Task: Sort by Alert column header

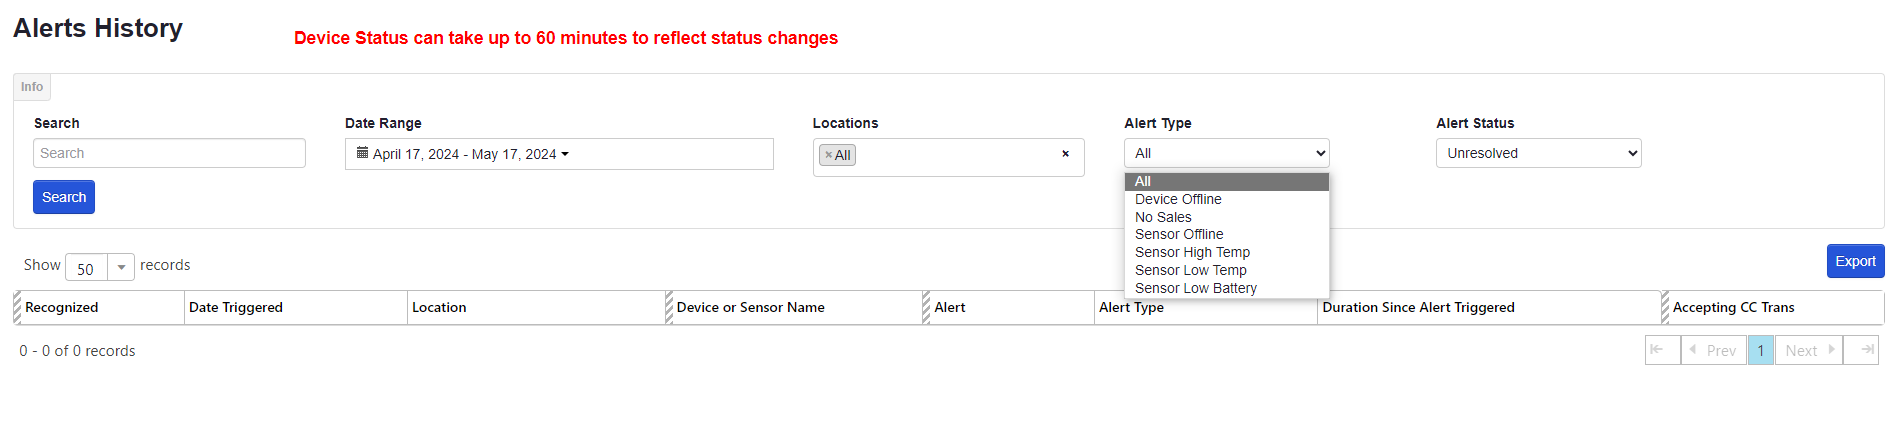Action: pos(1009,307)
